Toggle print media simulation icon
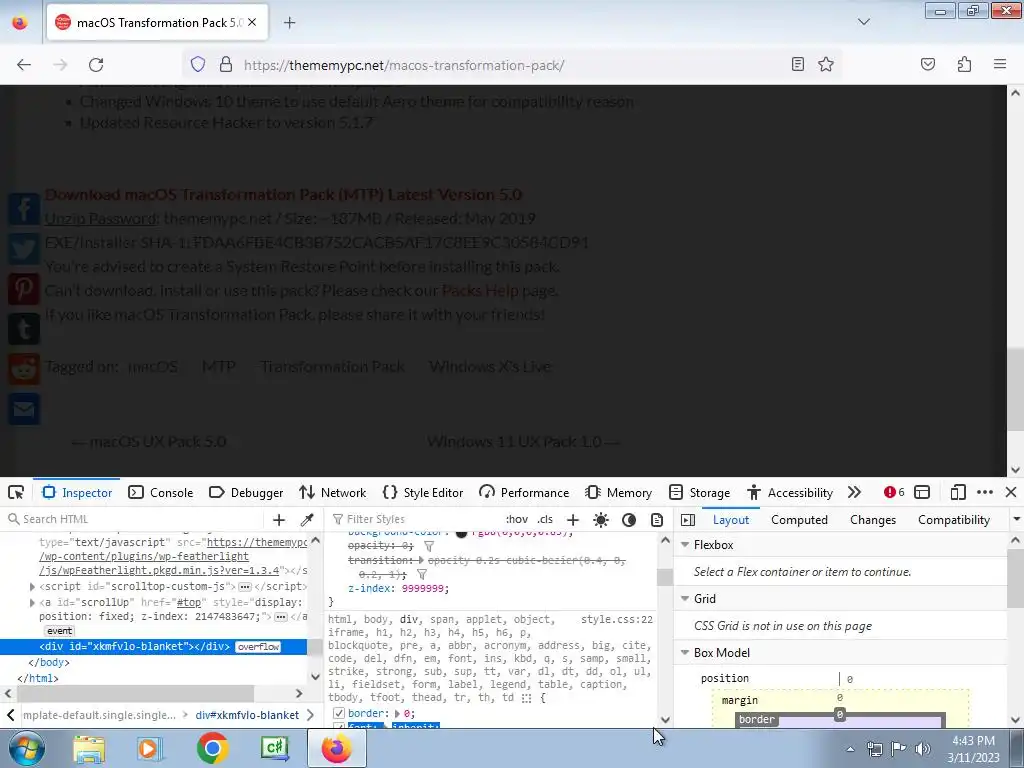1024x768 pixels. tap(657, 520)
